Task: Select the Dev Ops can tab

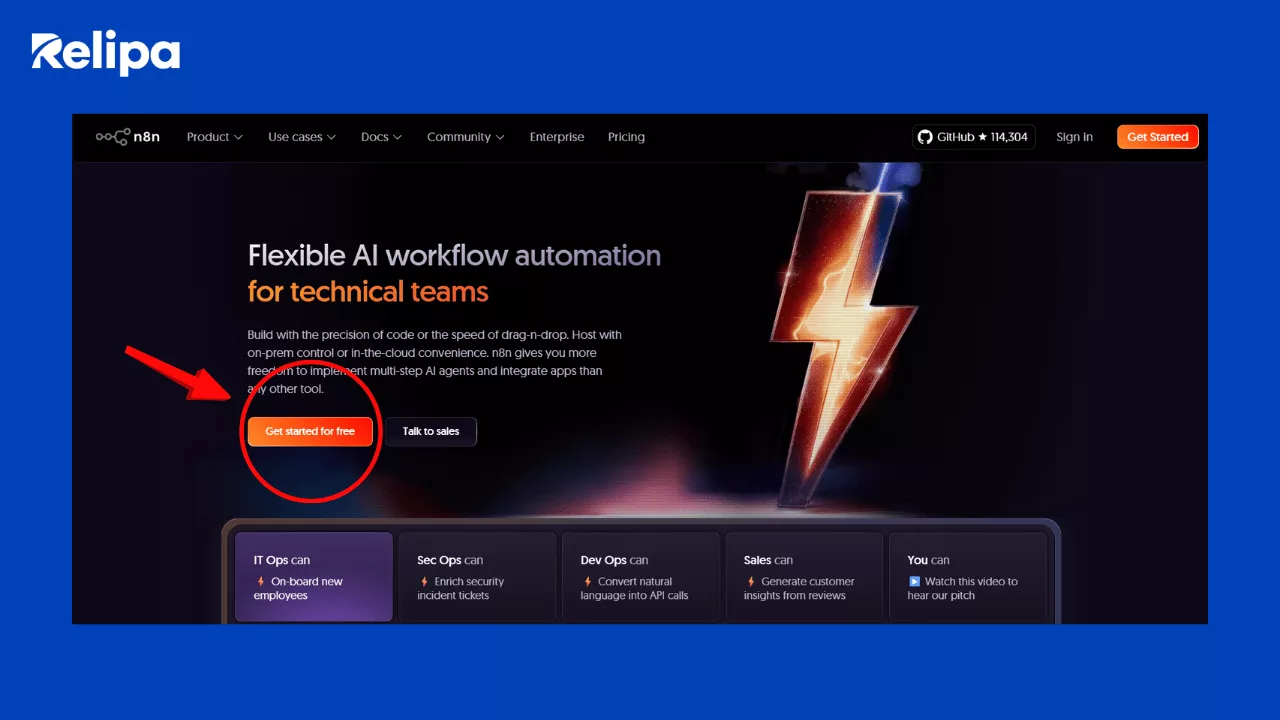Action: pyautogui.click(x=641, y=577)
